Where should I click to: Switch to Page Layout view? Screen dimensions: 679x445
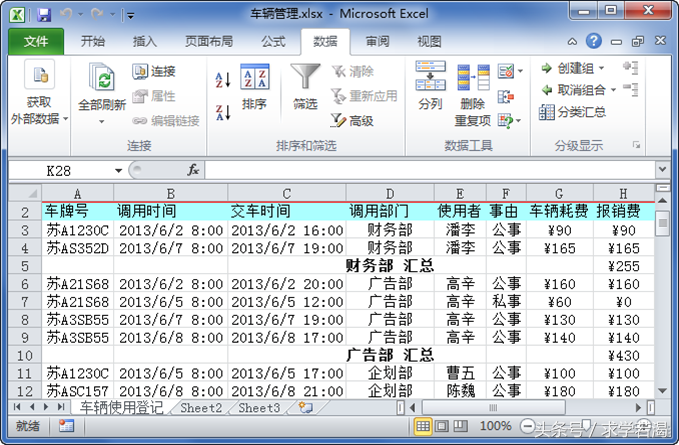442,426
